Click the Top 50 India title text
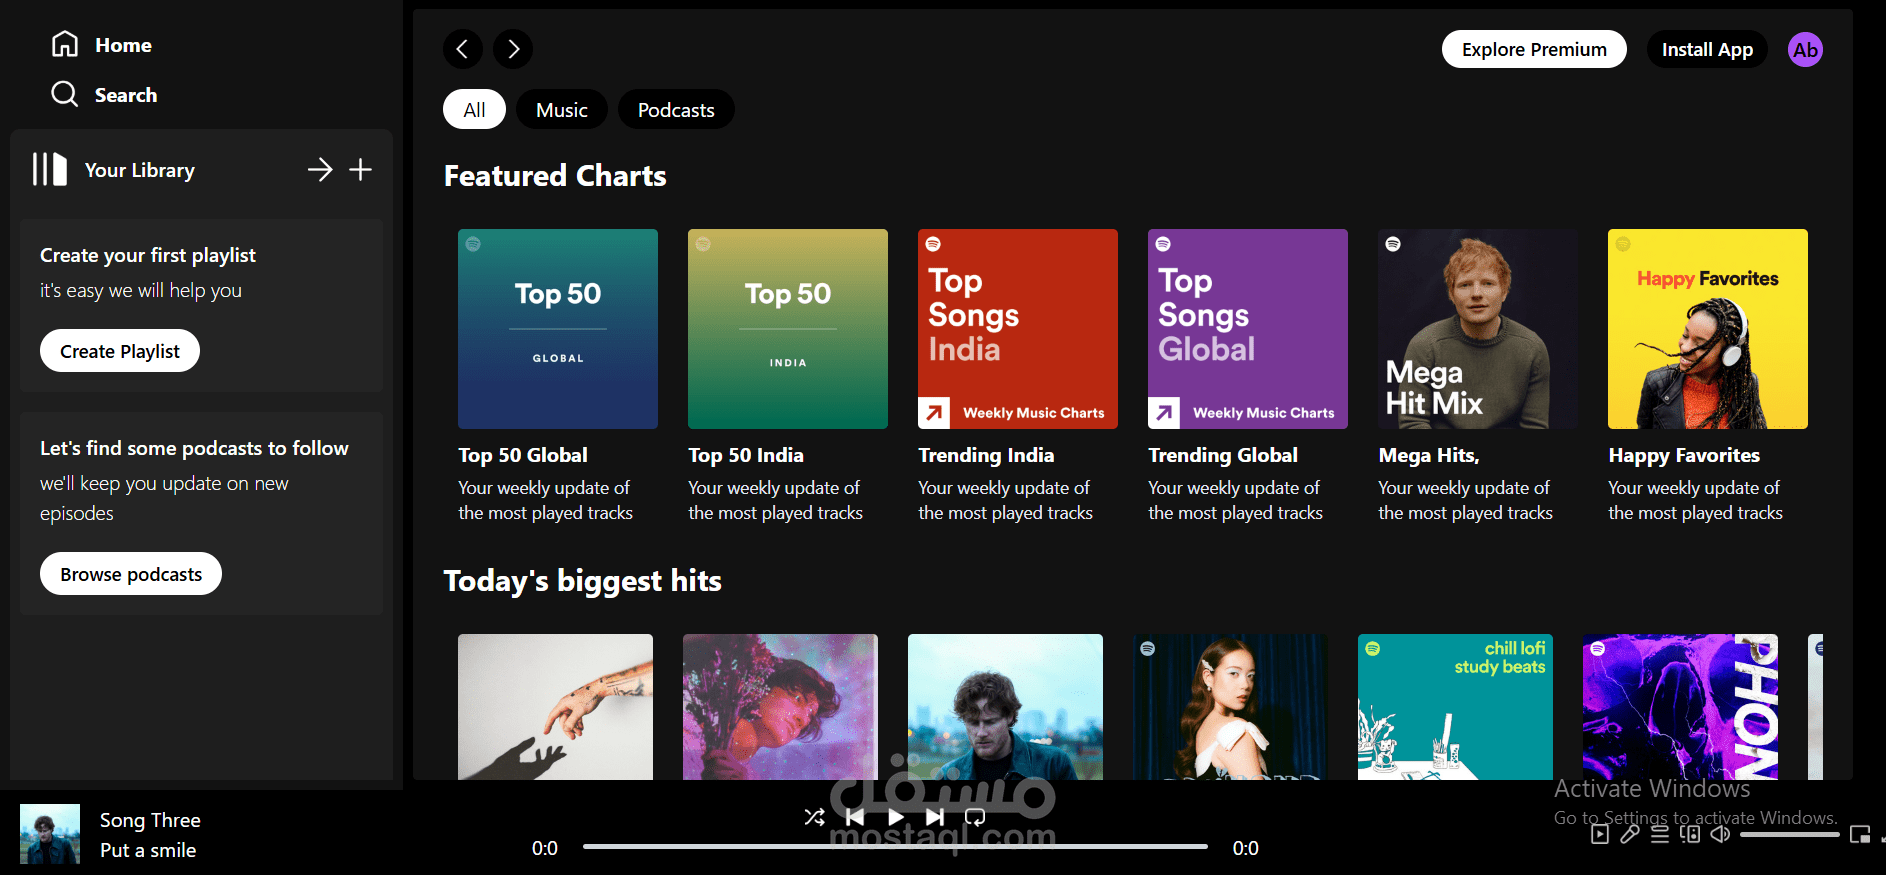The image size is (1886, 875). [x=746, y=455]
